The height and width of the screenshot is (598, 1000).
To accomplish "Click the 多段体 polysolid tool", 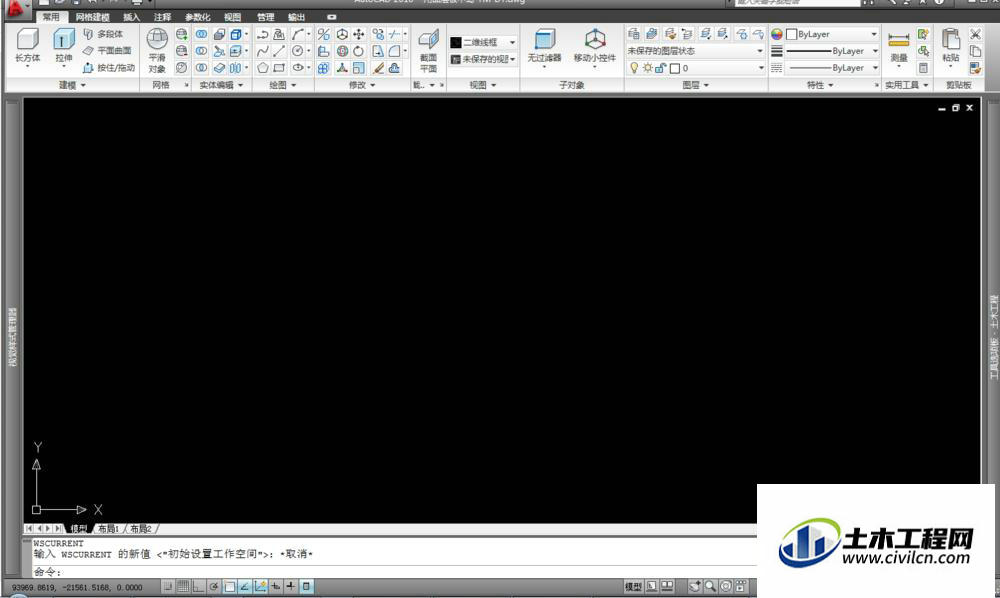I will [103, 34].
